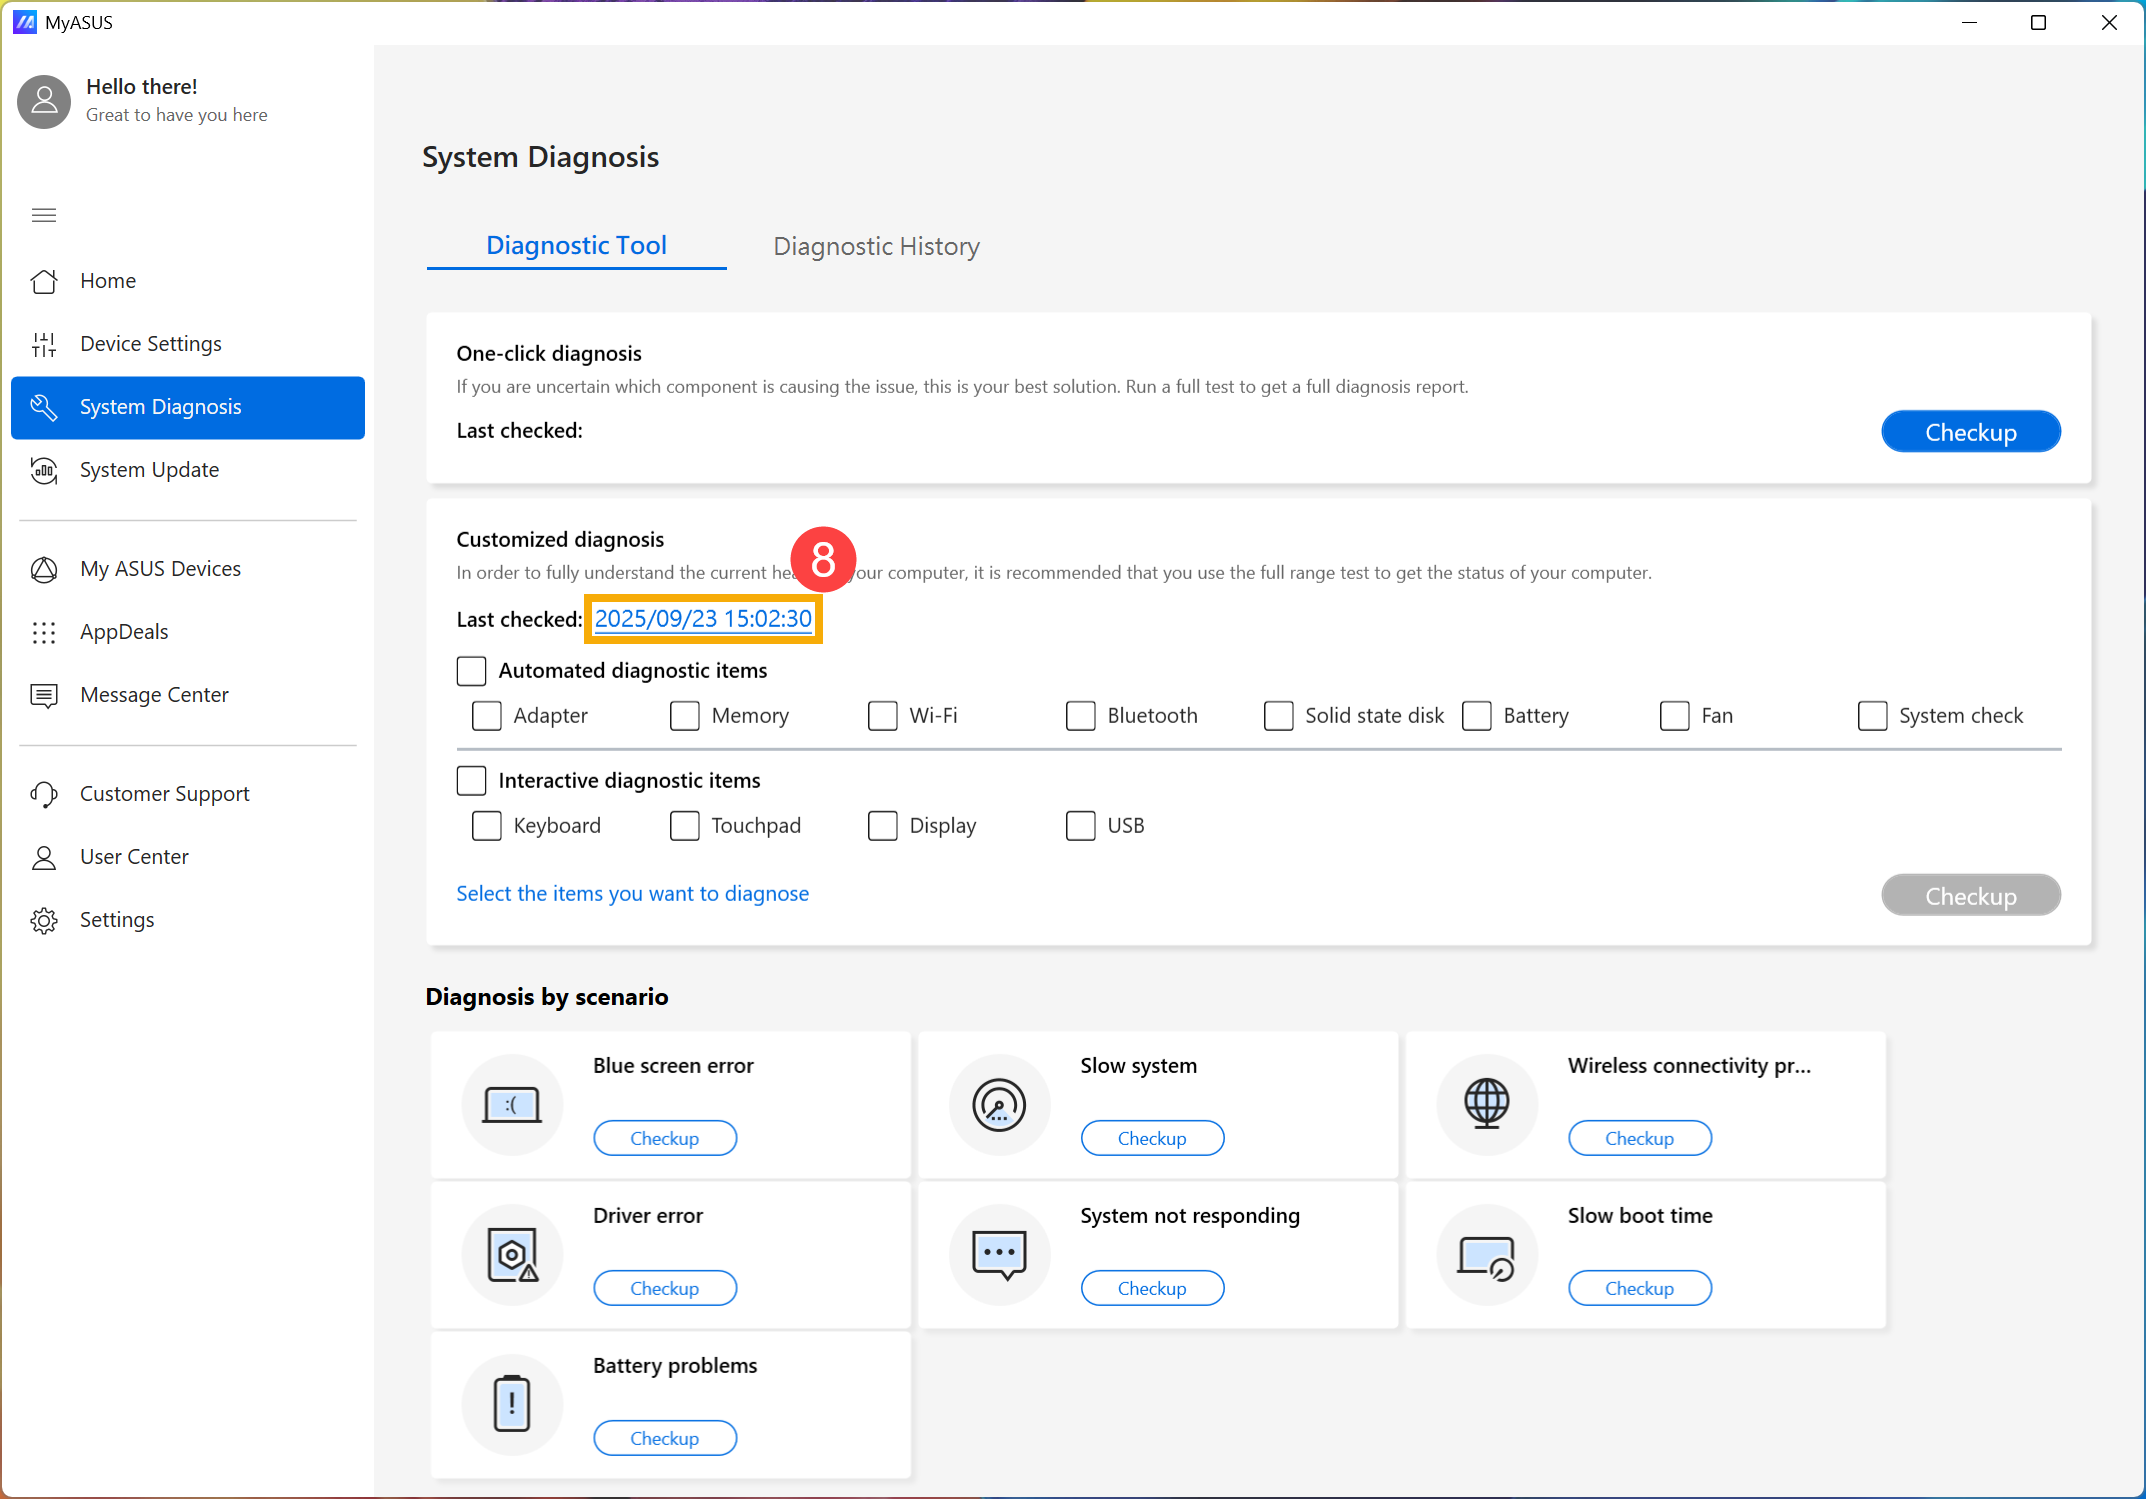Viewport: 2146px width, 1499px height.
Task: Check the Battery checkbox
Action: [x=1476, y=715]
